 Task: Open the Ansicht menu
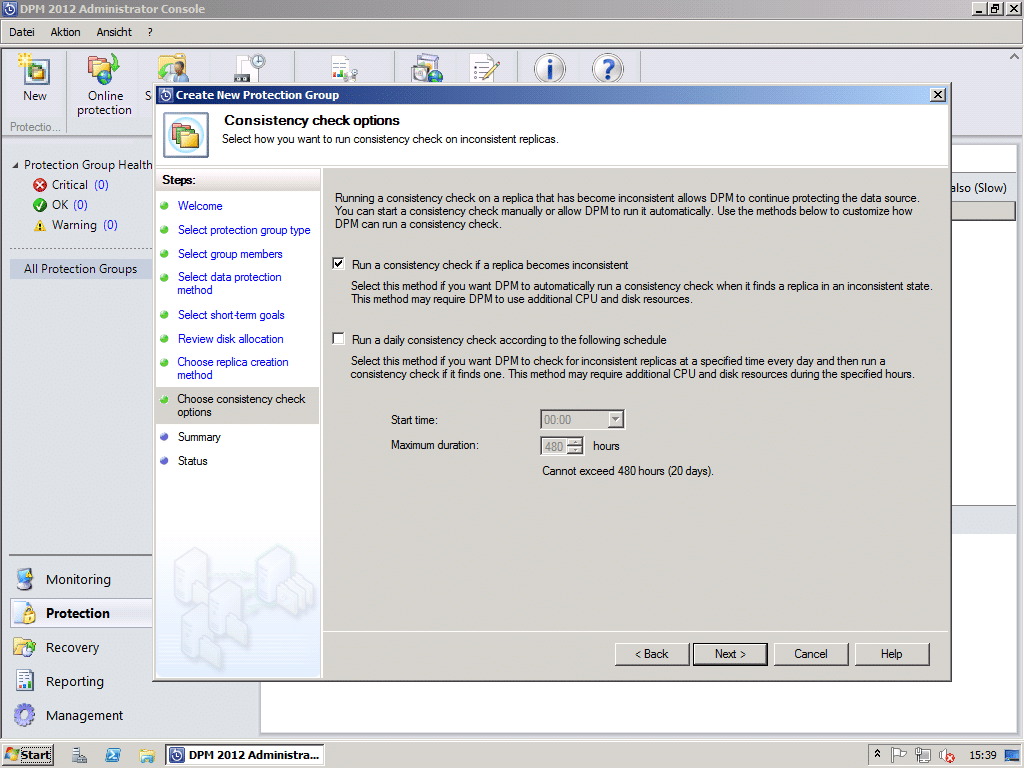(x=114, y=32)
